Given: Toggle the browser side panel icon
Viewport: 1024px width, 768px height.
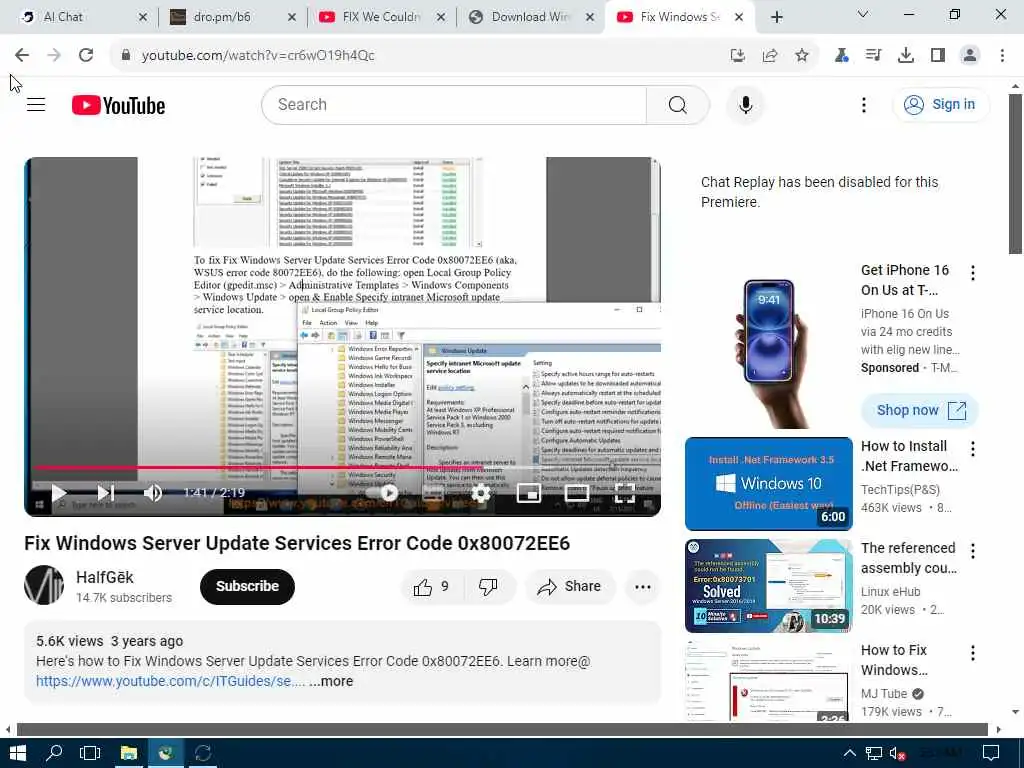Looking at the screenshot, I should [x=938, y=56].
